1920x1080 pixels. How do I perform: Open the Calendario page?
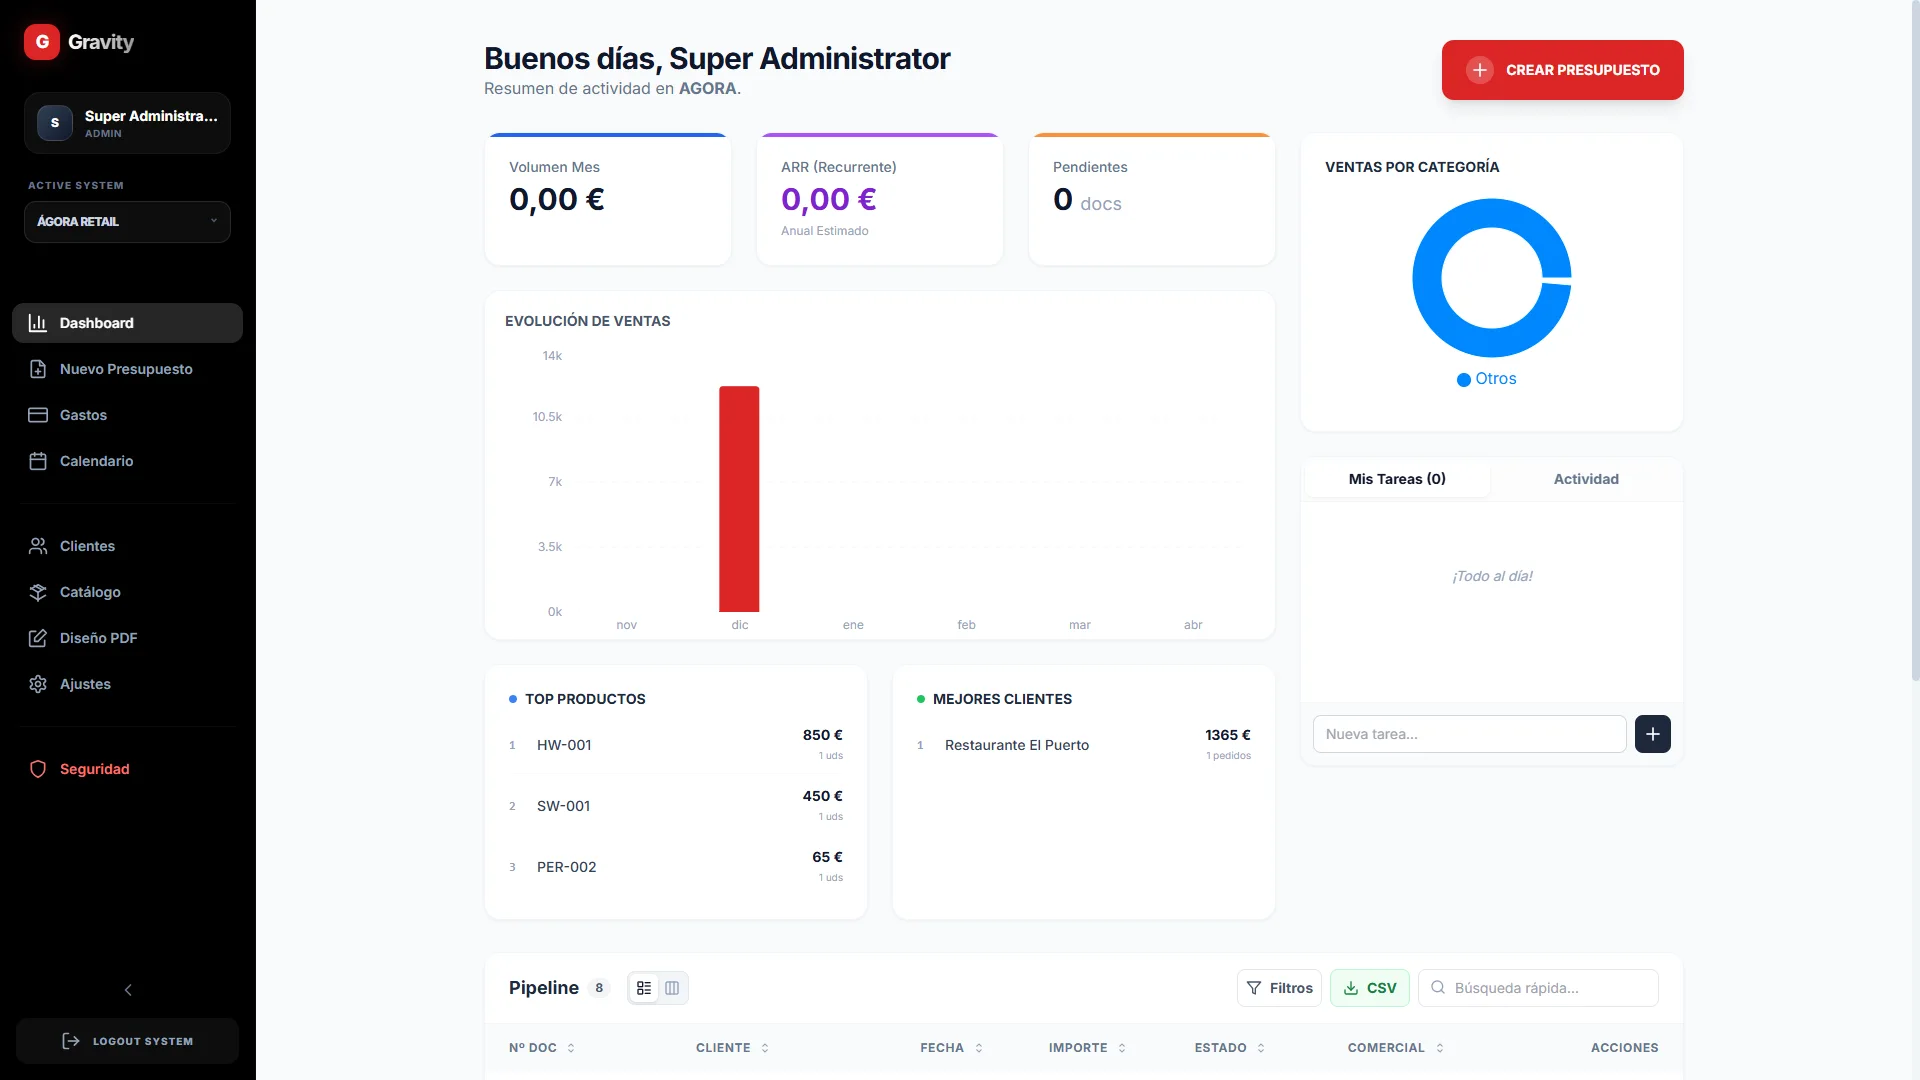tap(127, 461)
